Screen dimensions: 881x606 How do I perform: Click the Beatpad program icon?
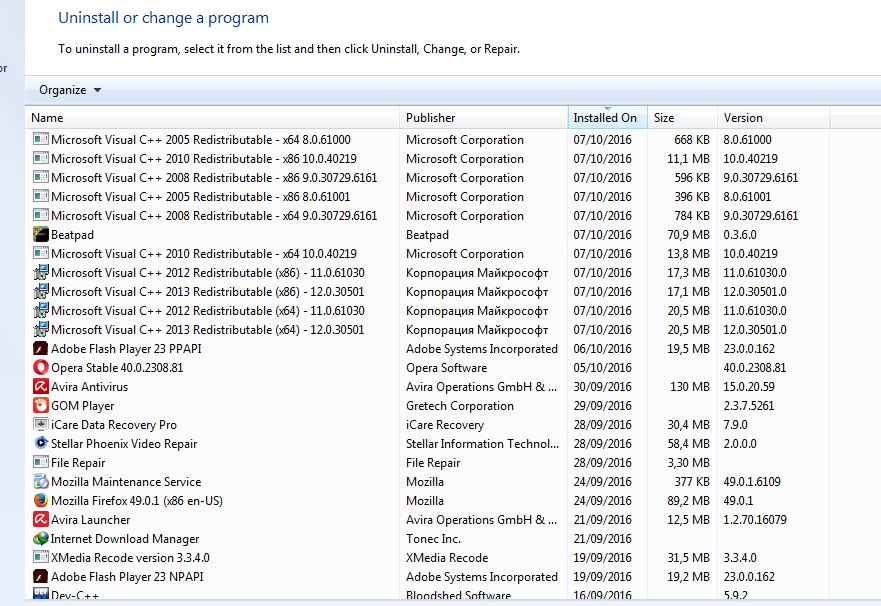click(x=40, y=234)
